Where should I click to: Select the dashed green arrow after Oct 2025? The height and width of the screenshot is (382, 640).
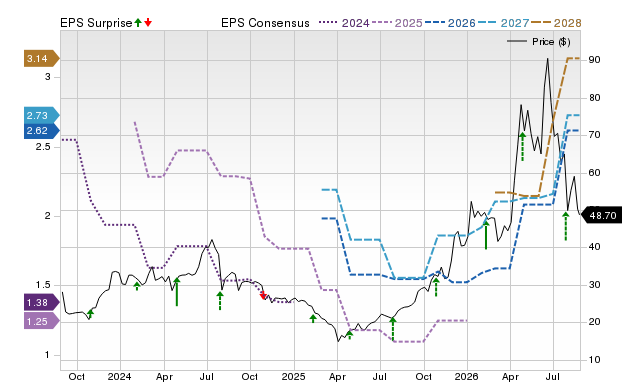coord(436,287)
